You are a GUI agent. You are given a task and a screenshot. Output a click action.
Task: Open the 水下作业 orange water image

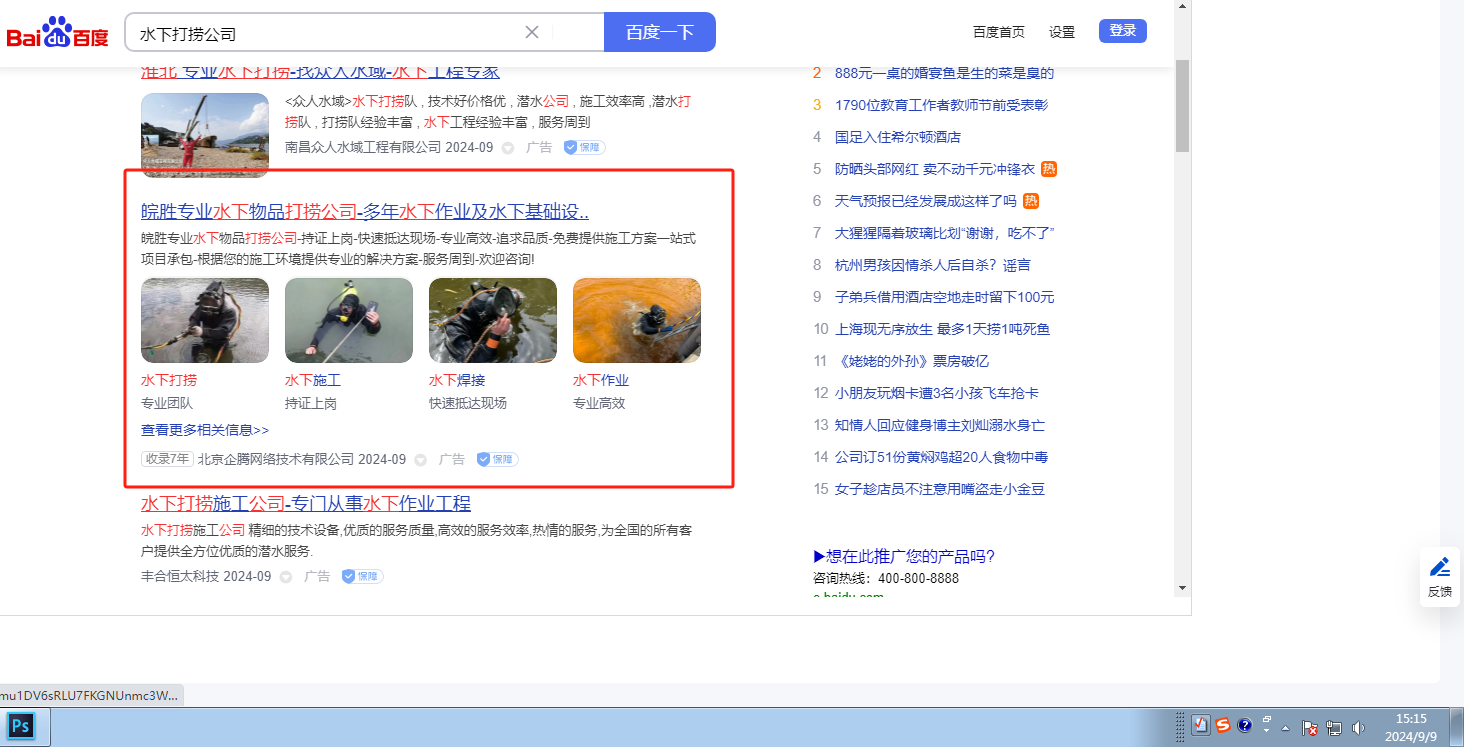point(637,320)
